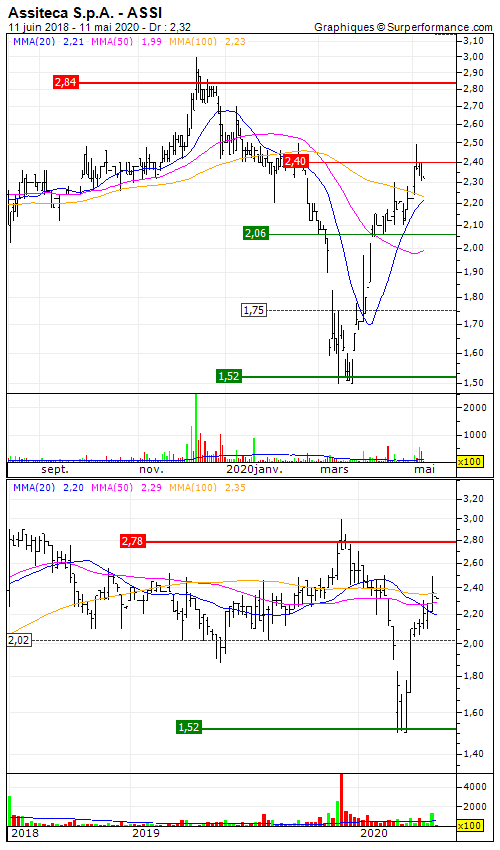This screenshot has width=500, height=850.
Task: Click green 1,52 support label in lower chart
Action: (x=189, y=727)
